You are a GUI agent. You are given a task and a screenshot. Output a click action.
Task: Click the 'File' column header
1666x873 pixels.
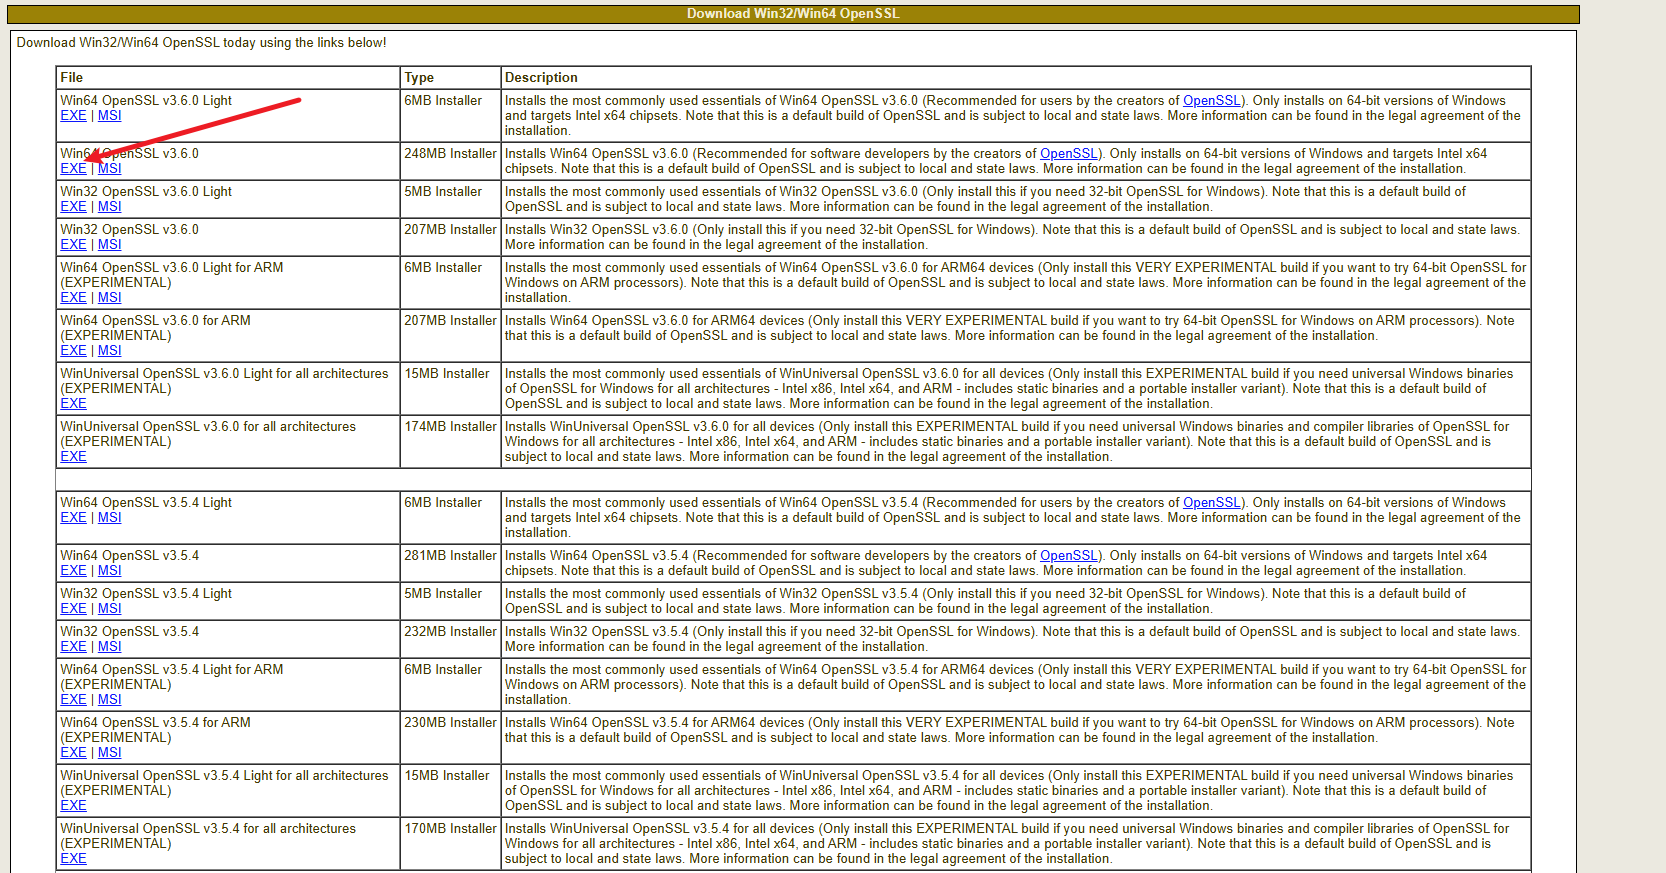(227, 78)
